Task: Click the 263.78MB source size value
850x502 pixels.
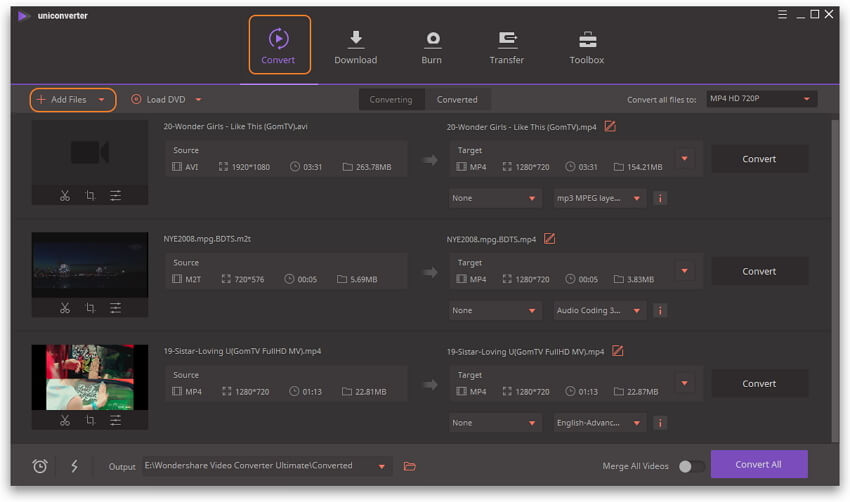Action: click(x=374, y=167)
